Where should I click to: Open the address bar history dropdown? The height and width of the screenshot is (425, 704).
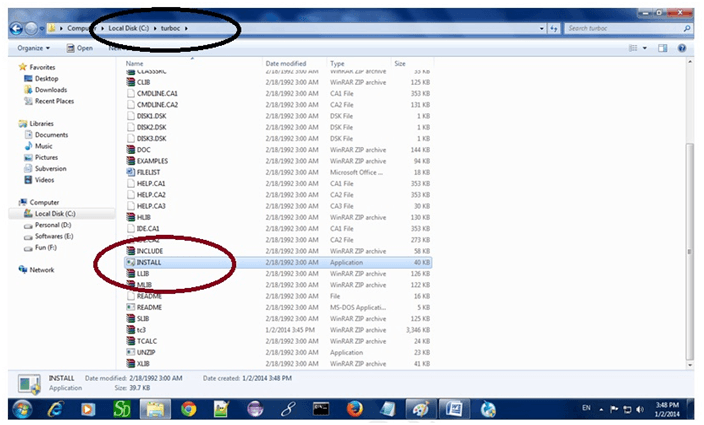tap(531, 29)
